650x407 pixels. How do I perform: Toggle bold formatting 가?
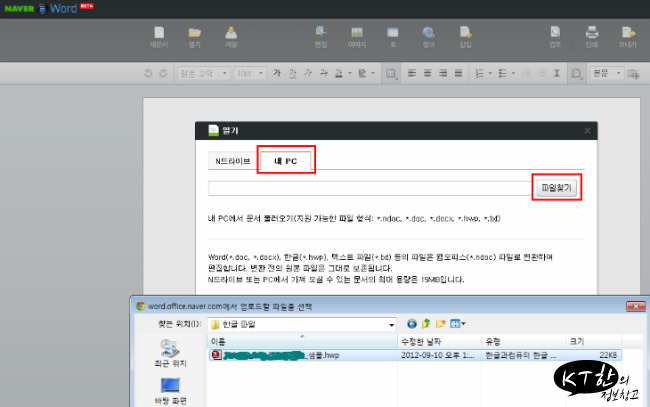(277, 73)
